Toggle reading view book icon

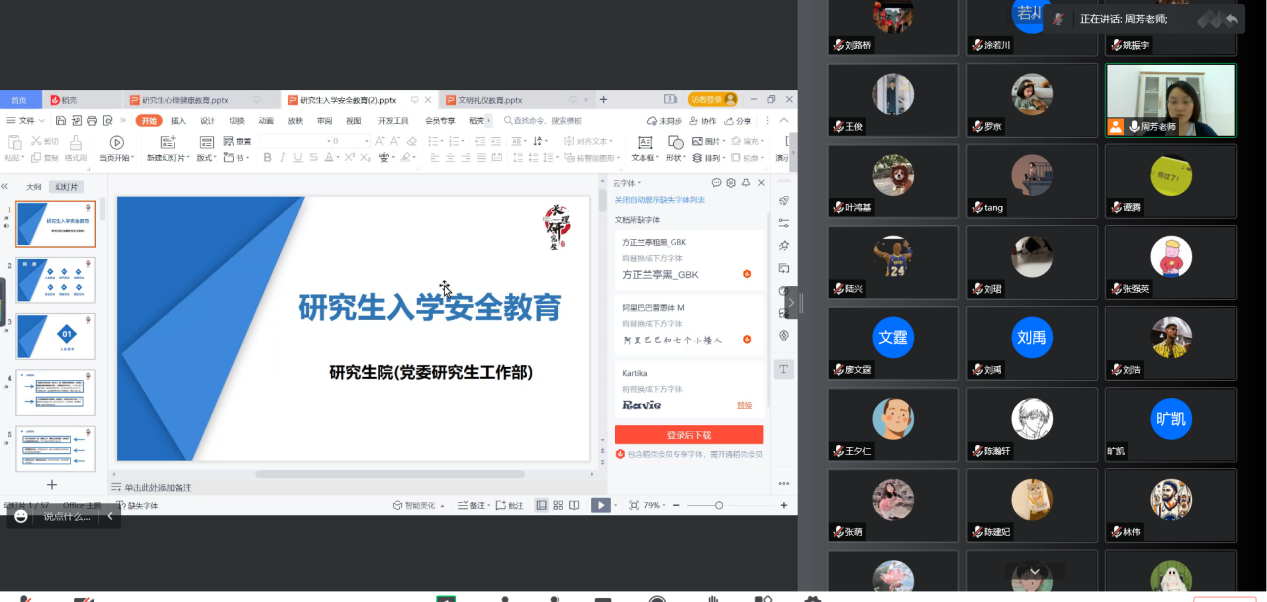[575, 505]
